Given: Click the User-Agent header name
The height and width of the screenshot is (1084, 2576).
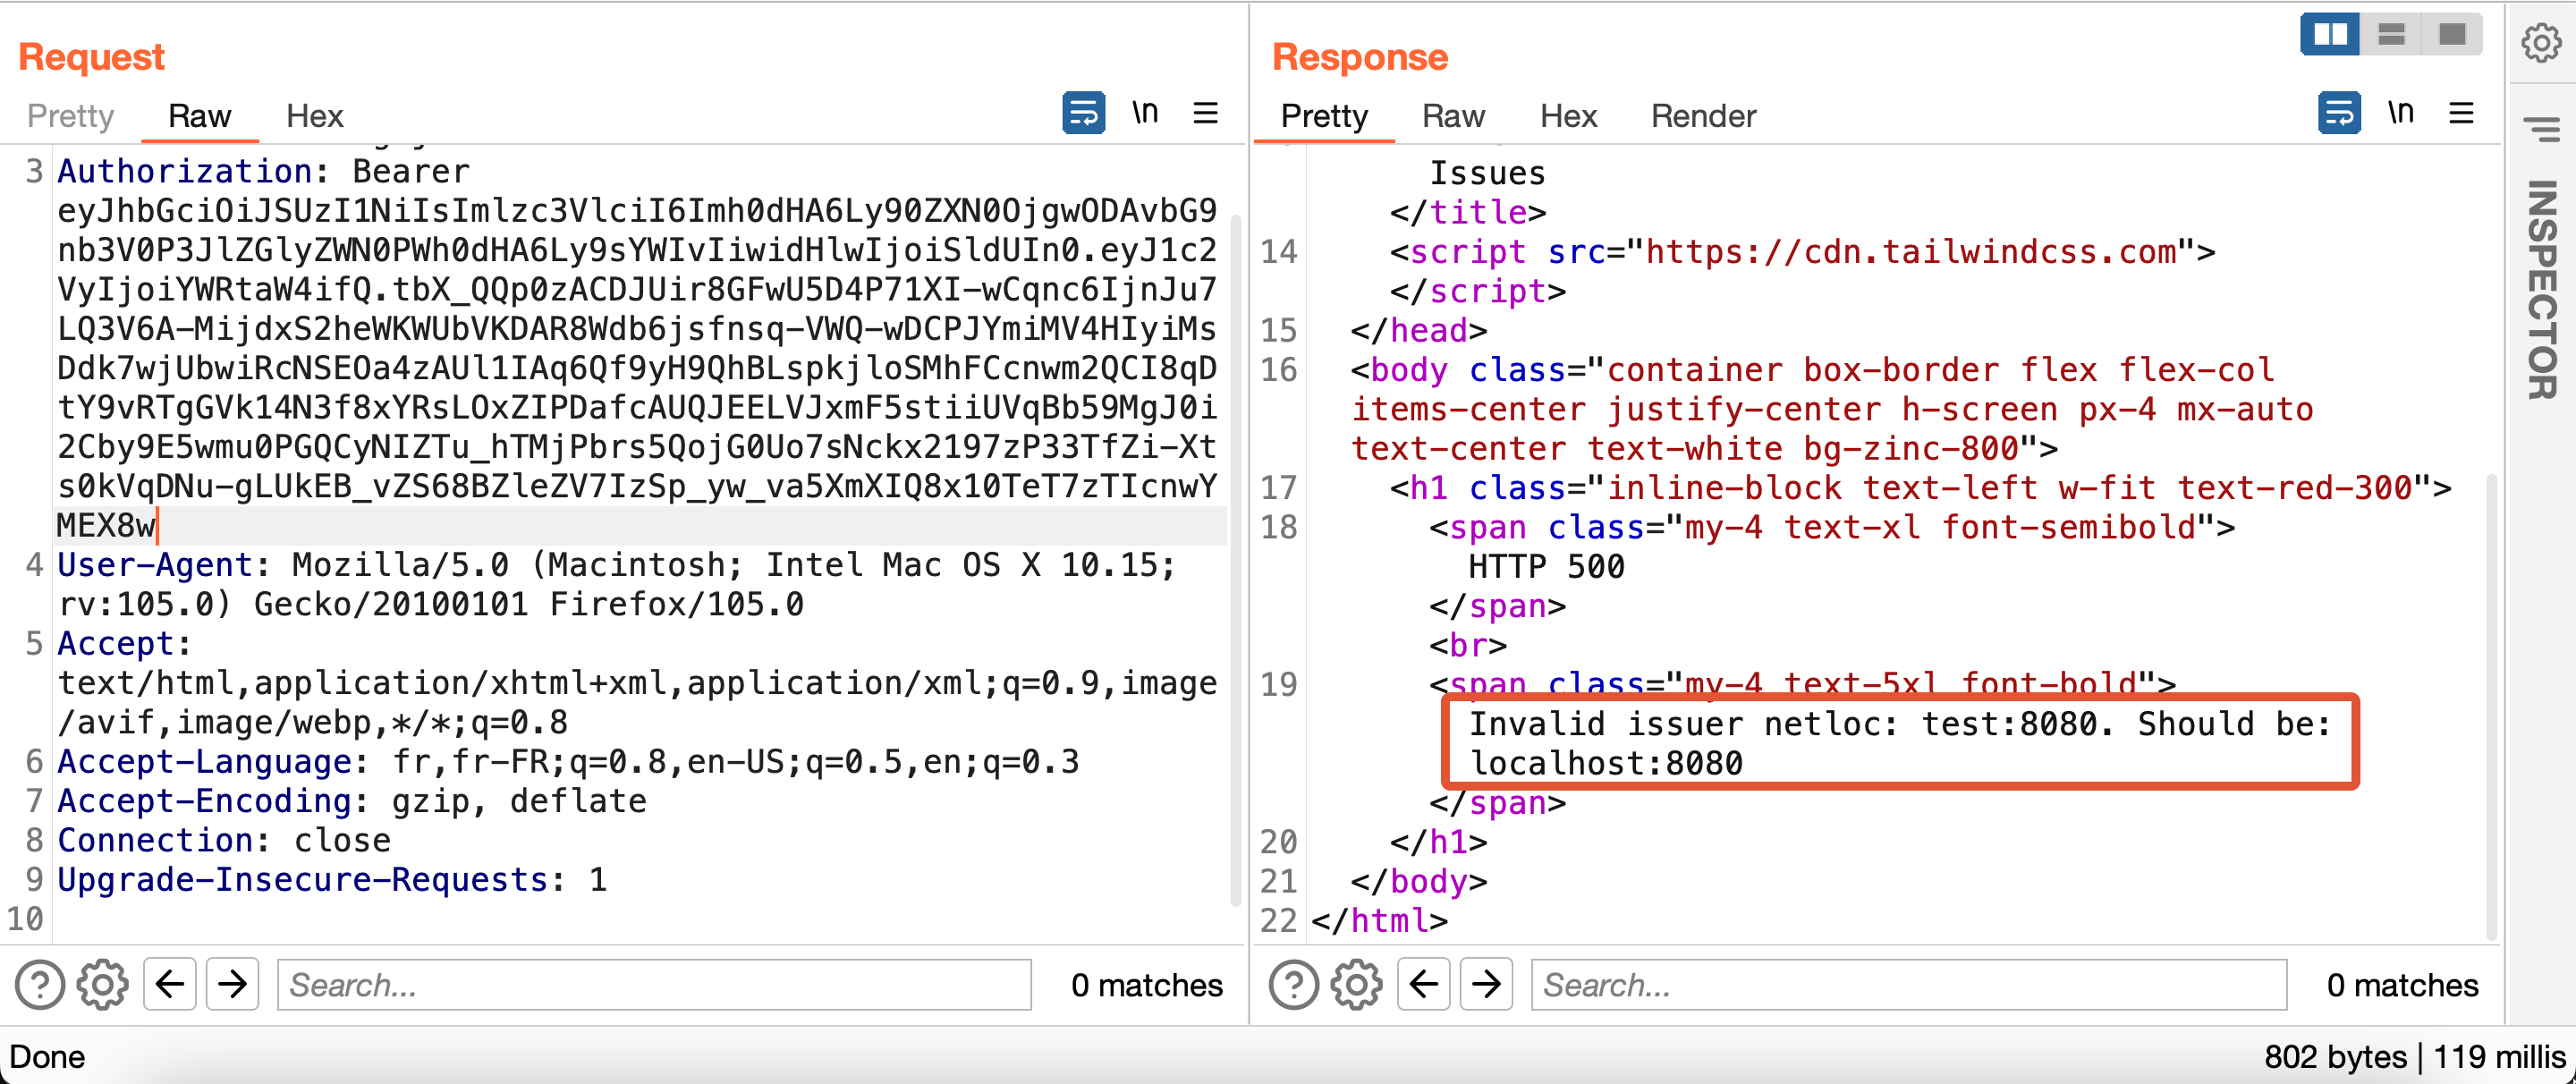Looking at the screenshot, I should point(155,565).
